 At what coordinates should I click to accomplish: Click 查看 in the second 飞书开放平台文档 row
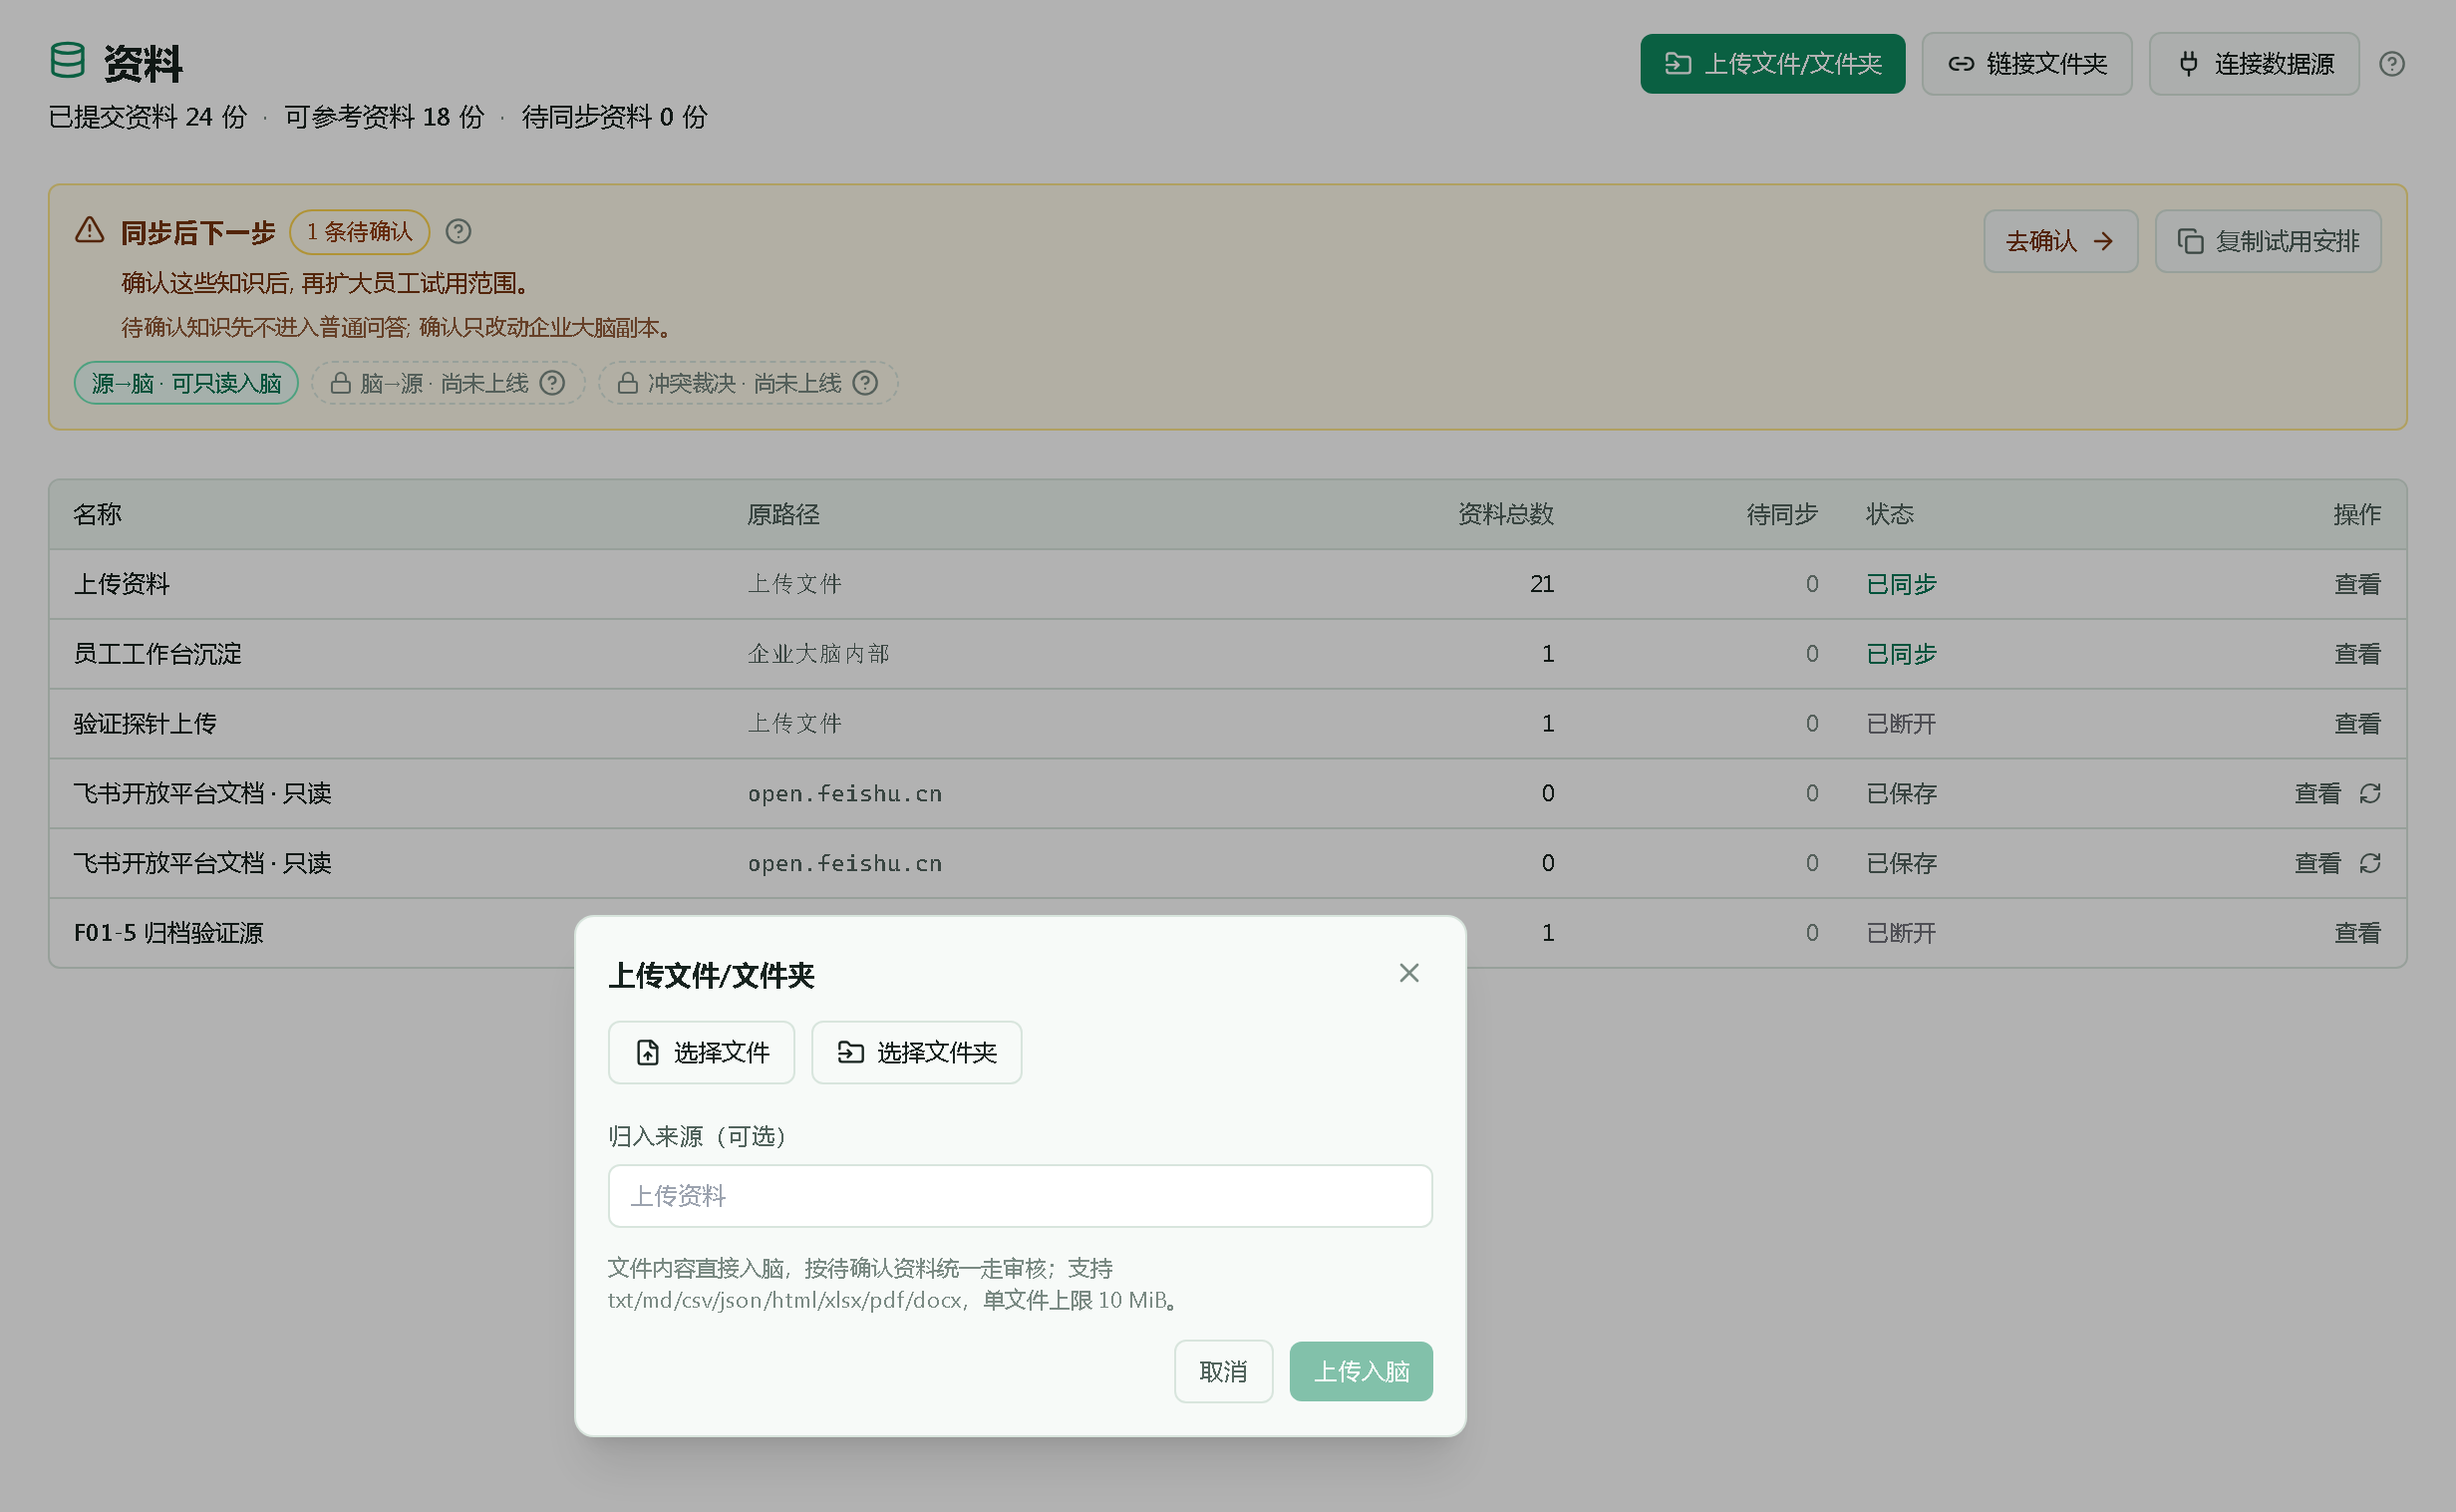click(x=2317, y=863)
